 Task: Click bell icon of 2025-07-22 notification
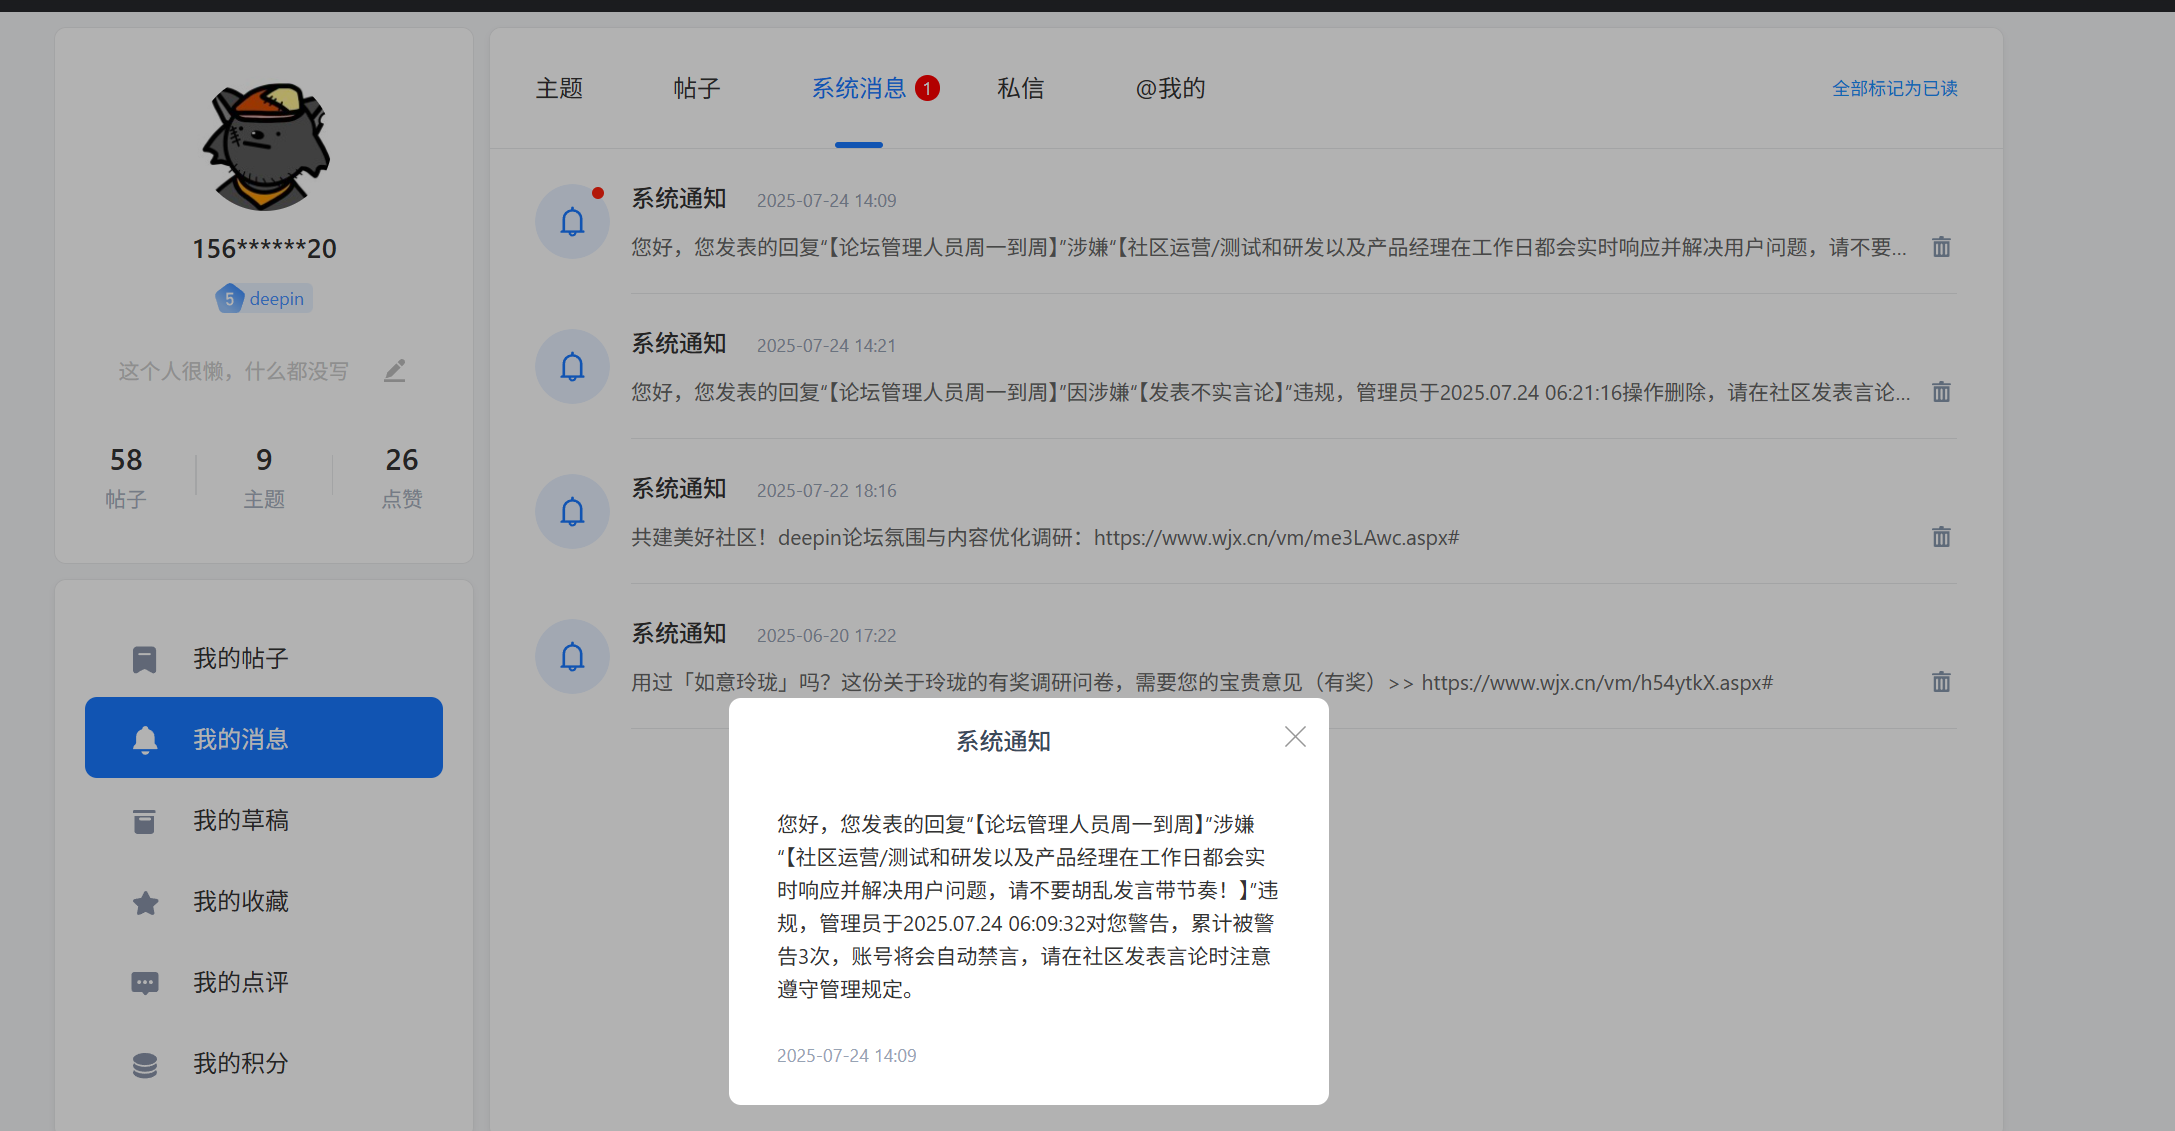click(572, 511)
